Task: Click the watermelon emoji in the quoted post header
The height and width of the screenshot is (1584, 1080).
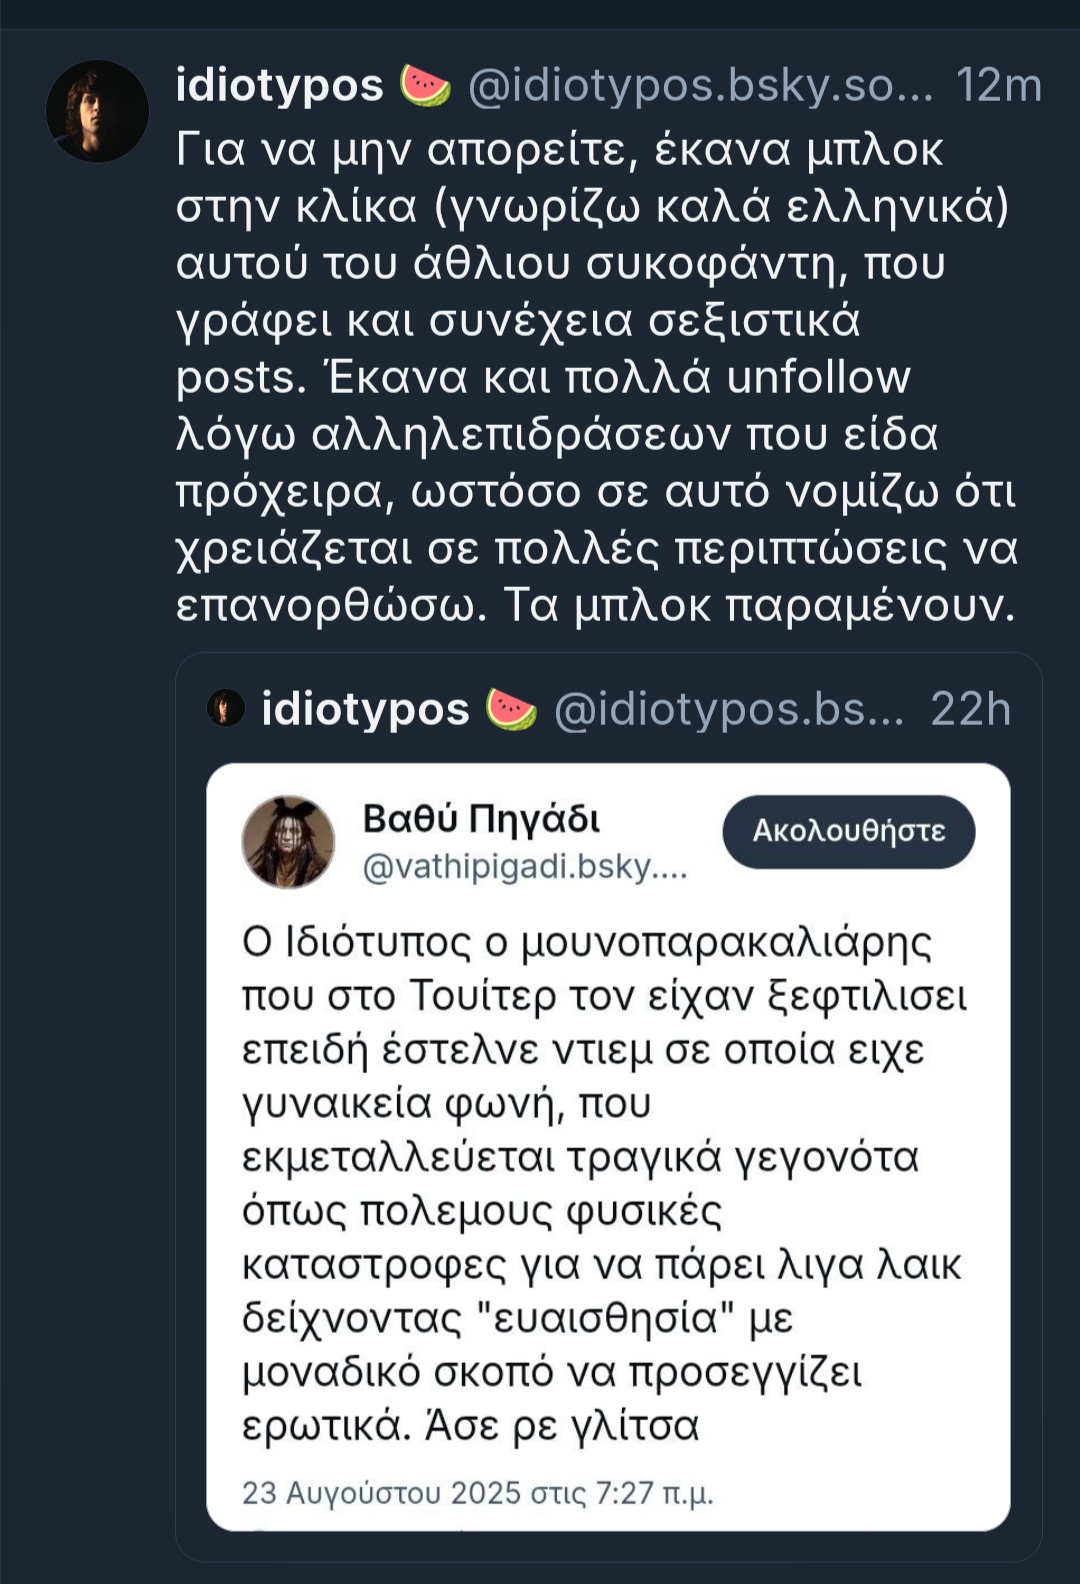Action: 511,709
